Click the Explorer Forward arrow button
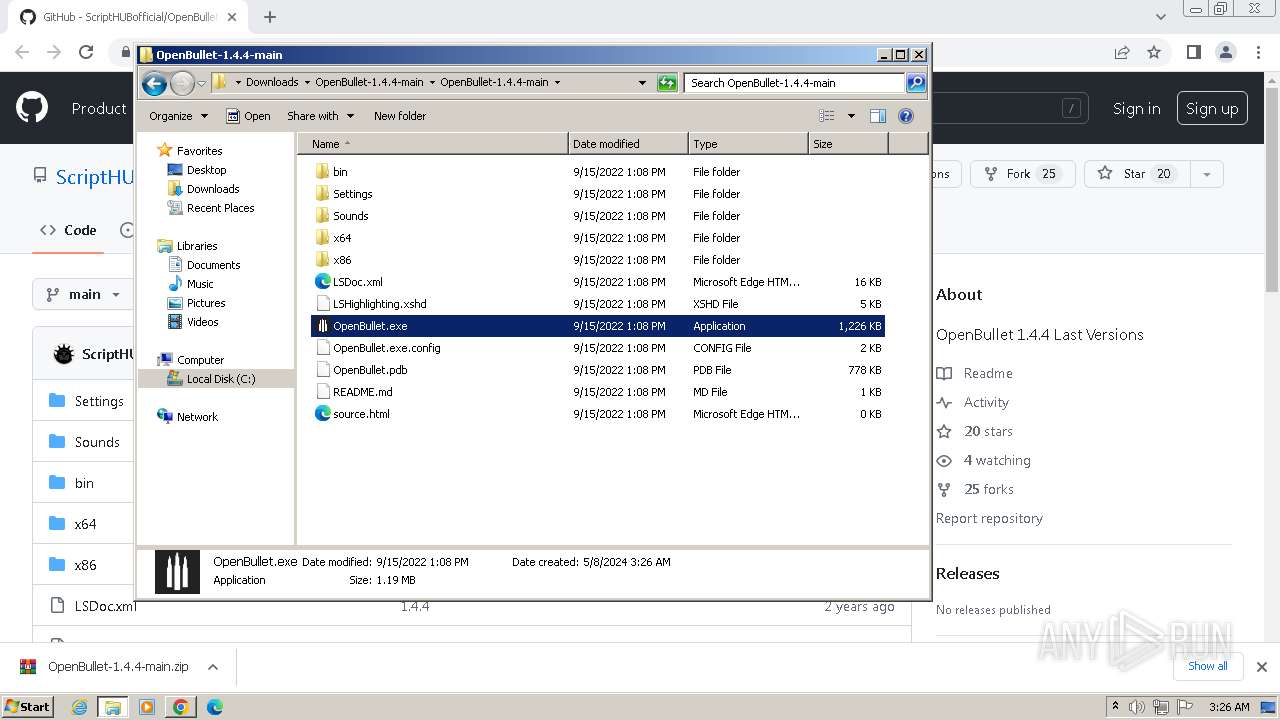This screenshot has height=720, width=1280. click(182, 83)
